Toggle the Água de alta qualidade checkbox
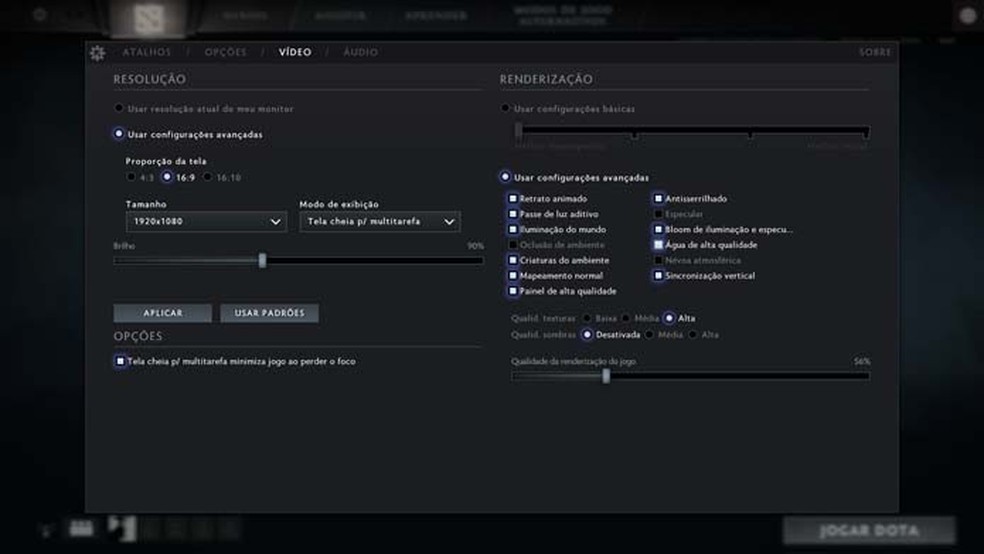 (x=658, y=245)
